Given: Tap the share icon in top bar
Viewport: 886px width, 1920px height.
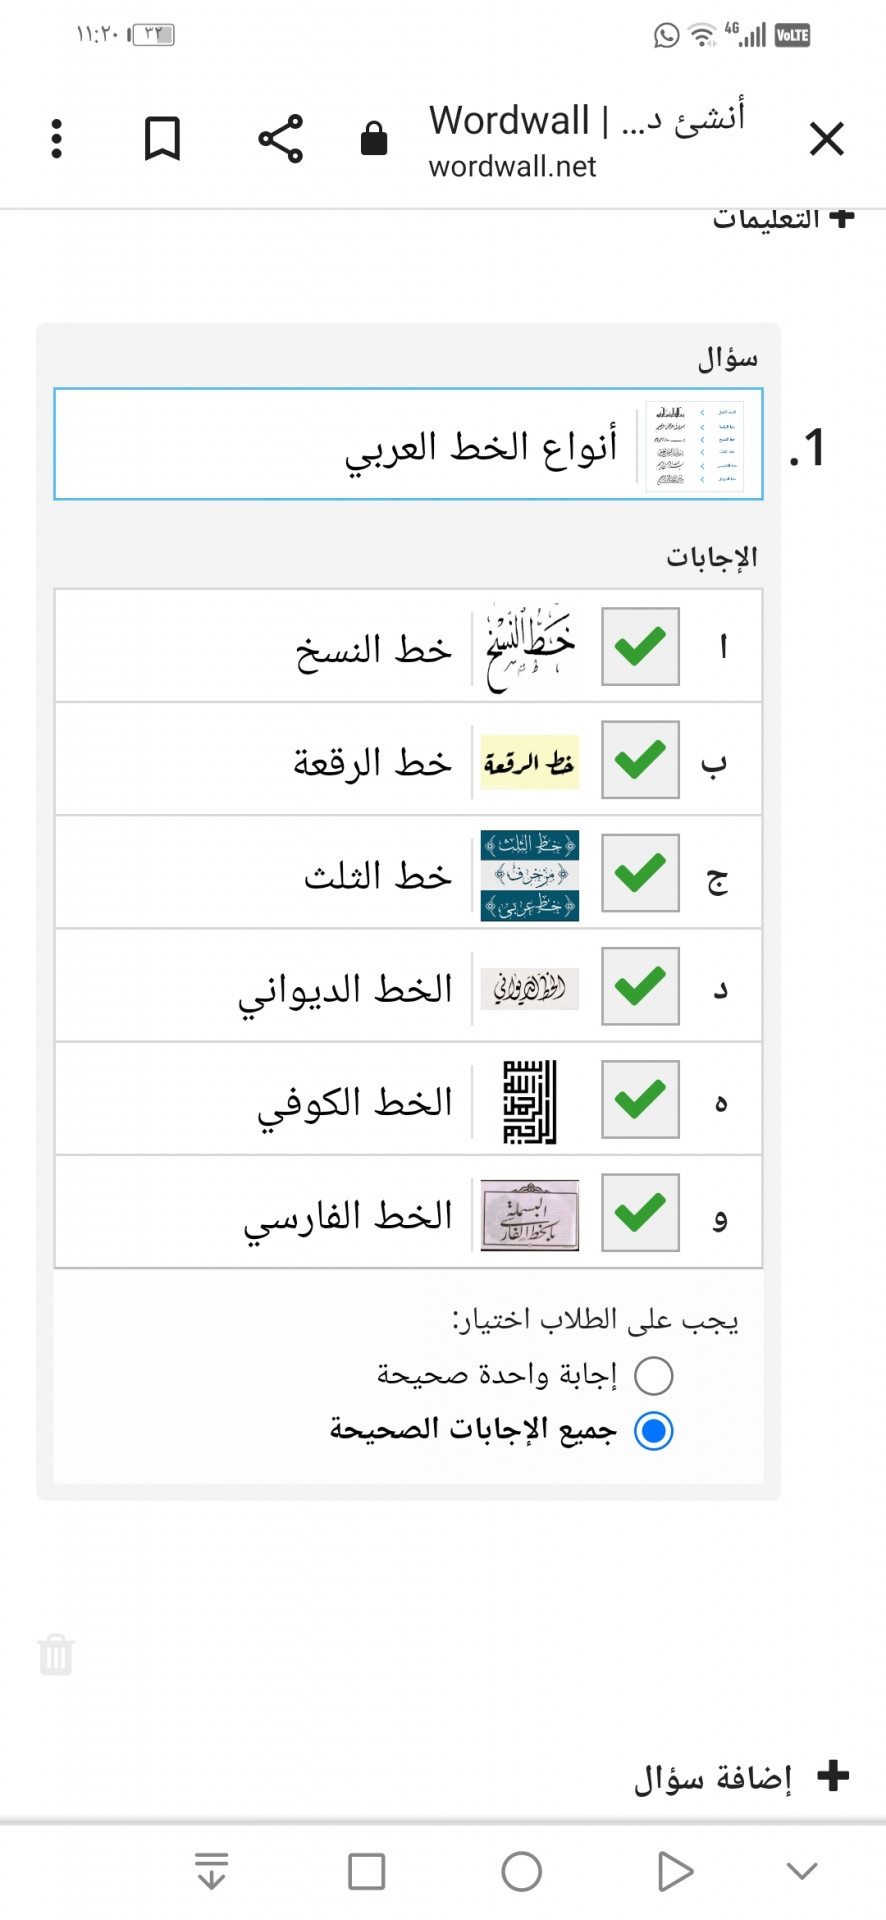Looking at the screenshot, I should coord(280,139).
